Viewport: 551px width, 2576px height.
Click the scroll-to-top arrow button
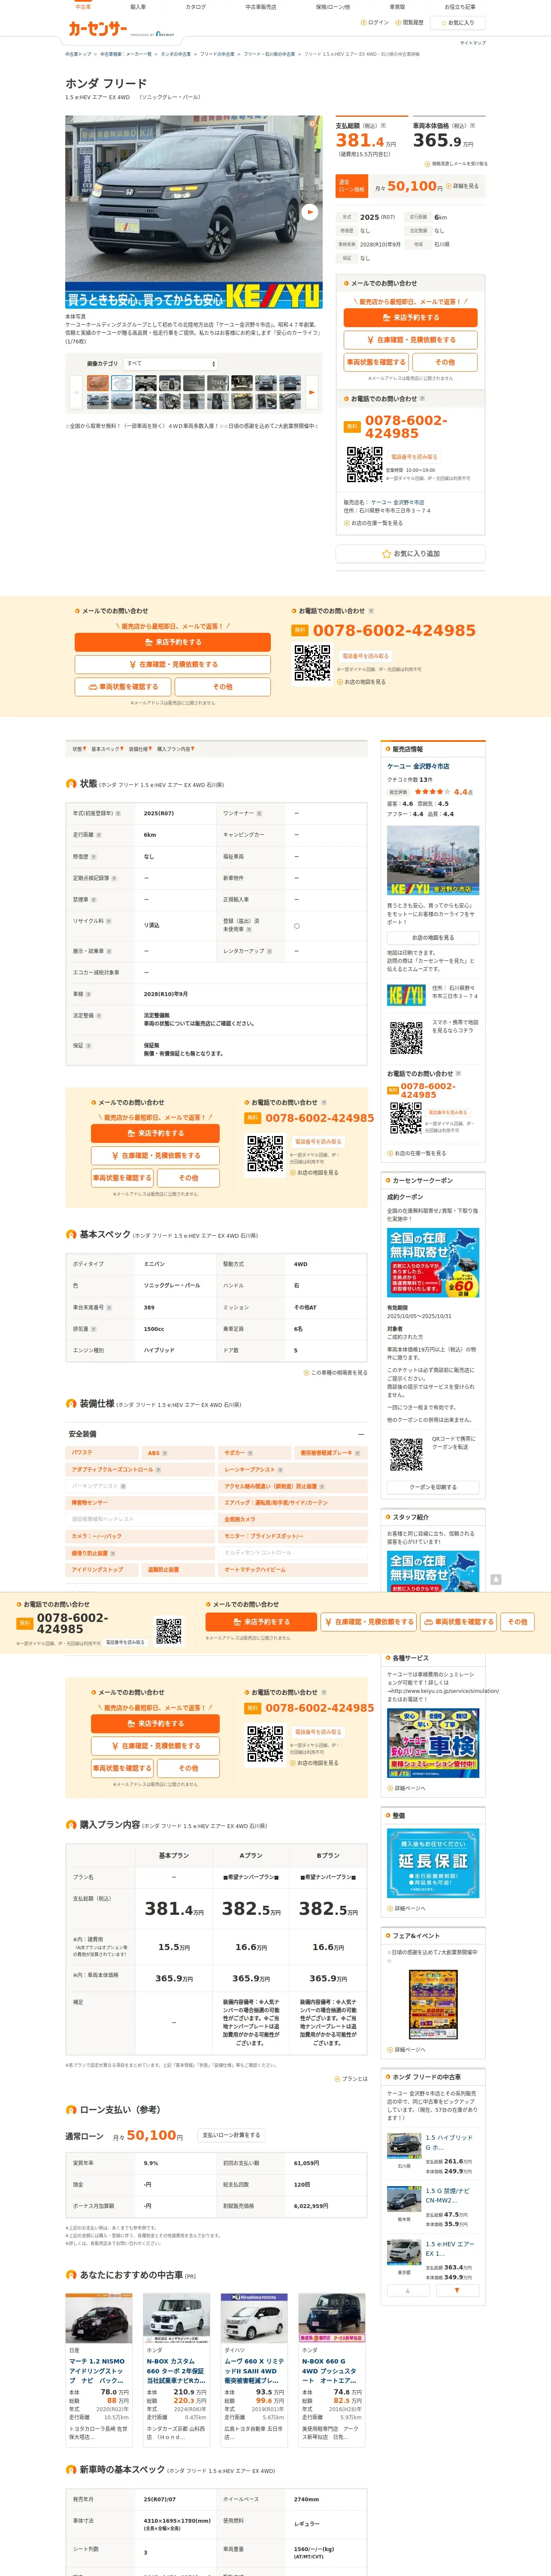496,1579
